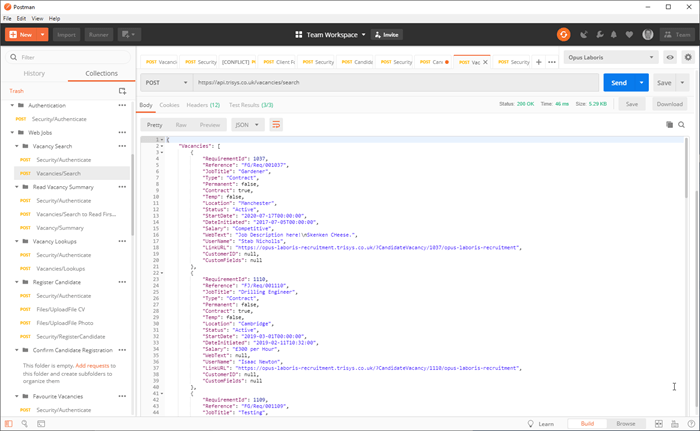Open the Save button dropdown arrow
Viewport: 700px width, 431px height.
coord(682,83)
